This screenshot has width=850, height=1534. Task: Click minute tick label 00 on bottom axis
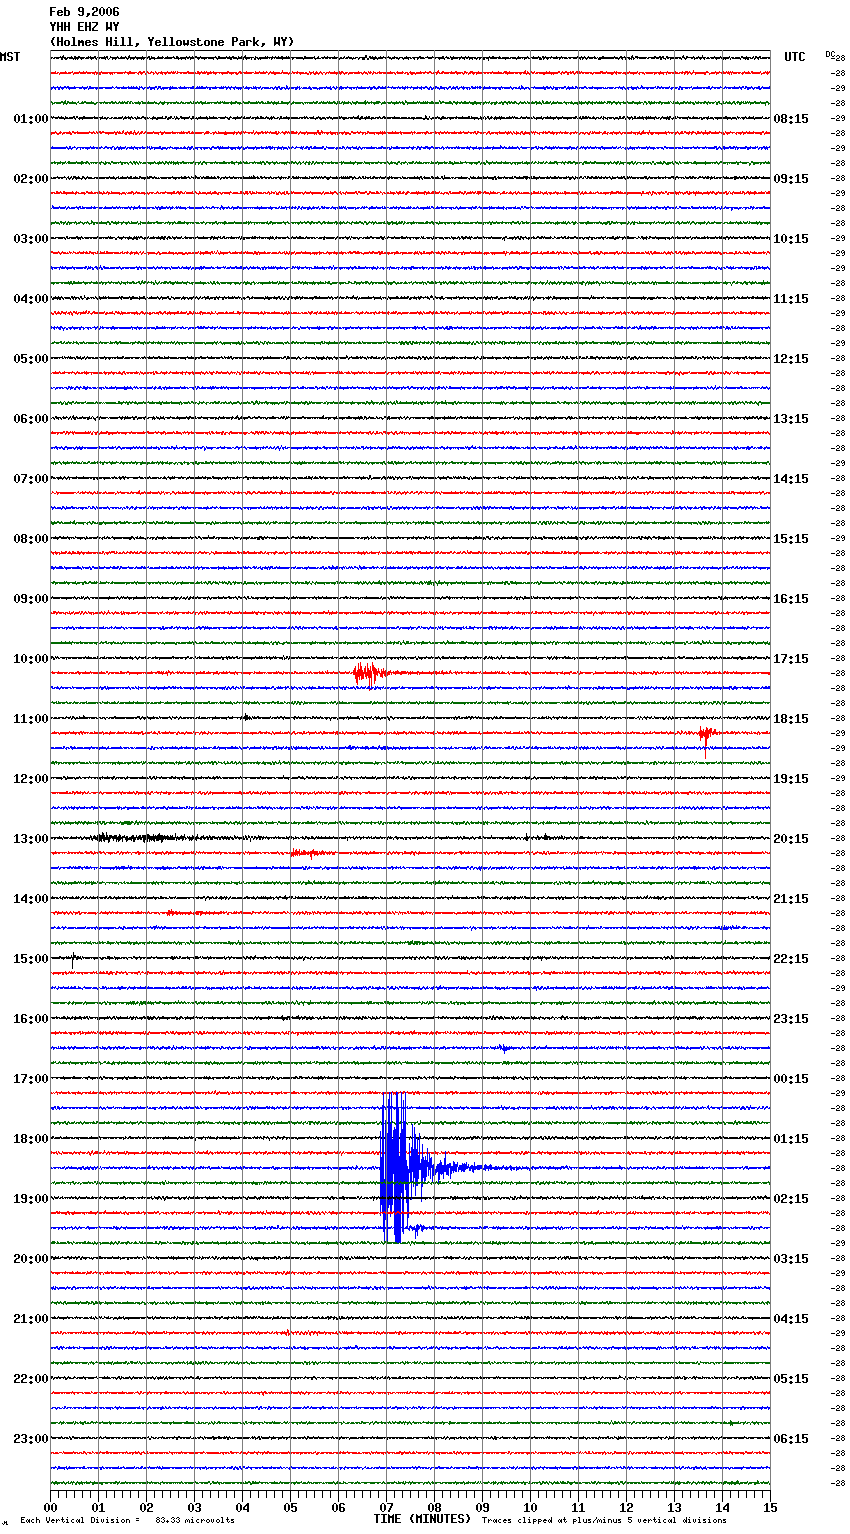pos(51,1507)
